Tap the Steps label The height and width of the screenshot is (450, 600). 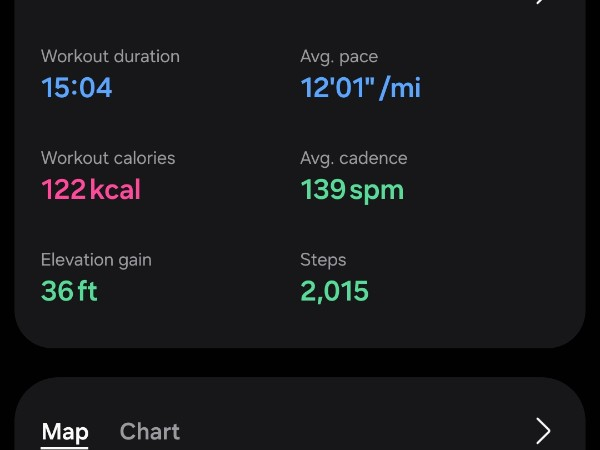click(x=323, y=260)
